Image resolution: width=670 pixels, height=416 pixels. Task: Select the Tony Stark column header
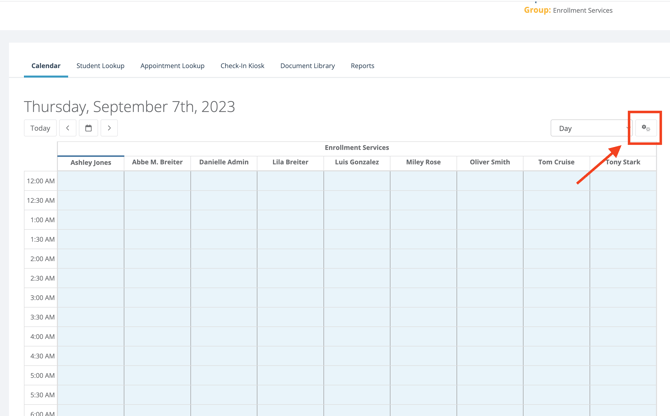click(623, 162)
